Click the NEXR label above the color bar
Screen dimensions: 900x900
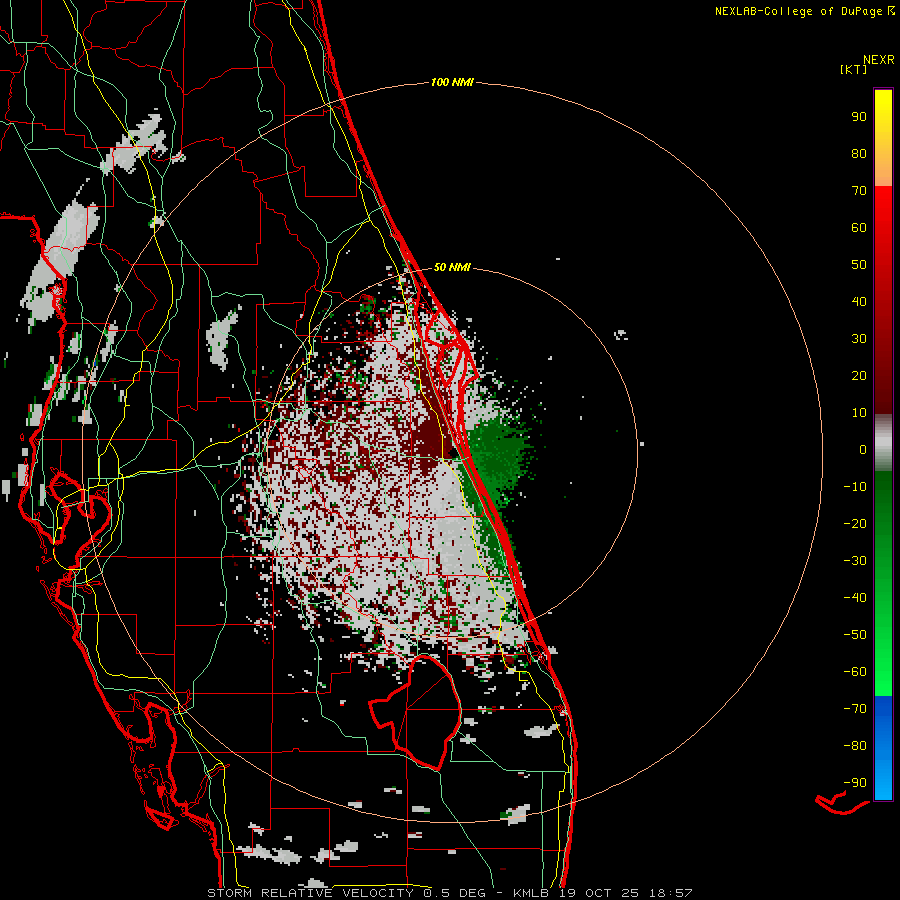(879, 59)
